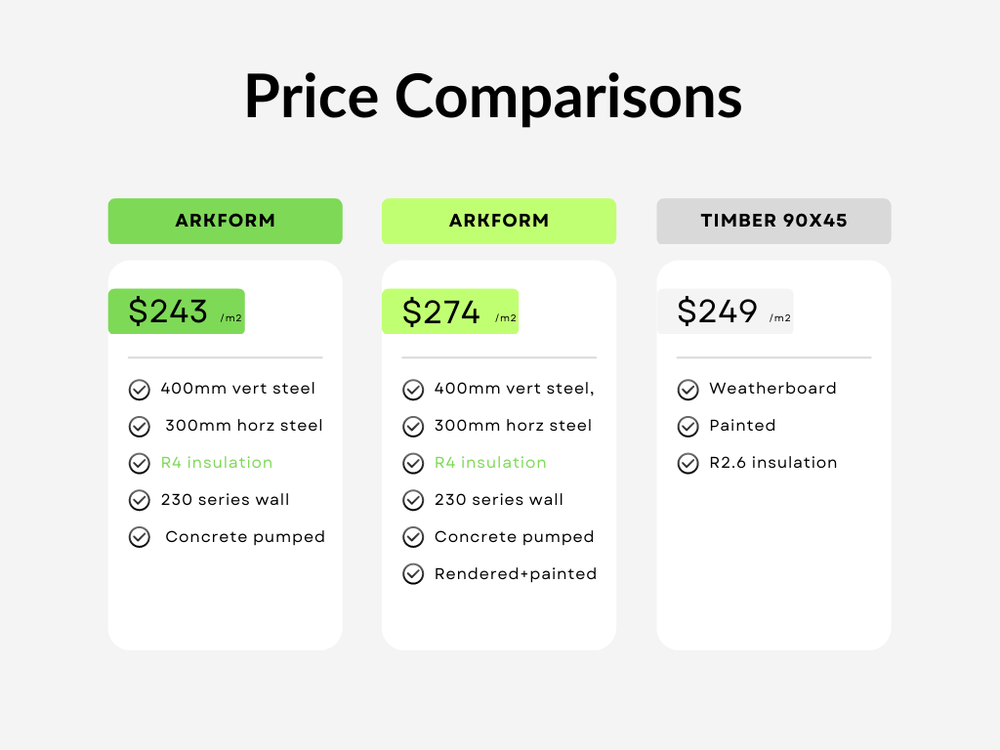Toggle Concrete pumped check in $243 card
Image resolution: width=1000 pixels, height=750 pixels.
point(139,537)
